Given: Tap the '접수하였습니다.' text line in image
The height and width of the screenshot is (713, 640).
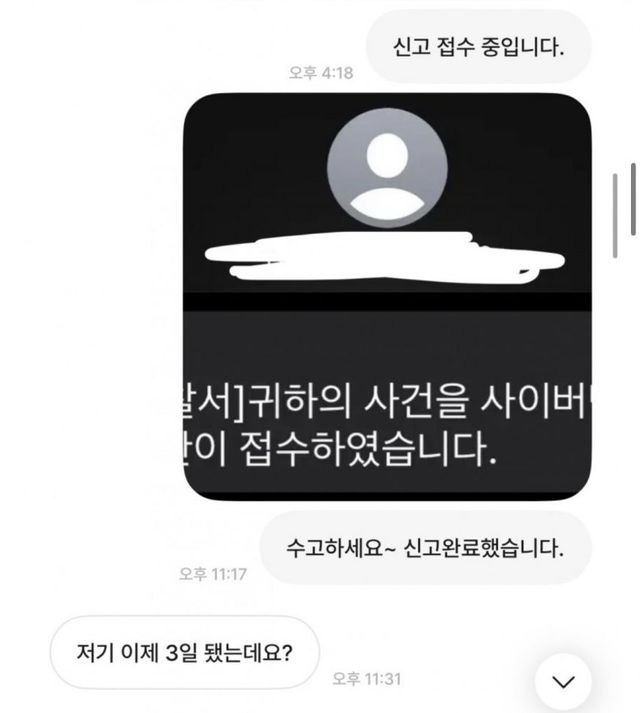Looking at the screenshot, I should tap(368, 449).
